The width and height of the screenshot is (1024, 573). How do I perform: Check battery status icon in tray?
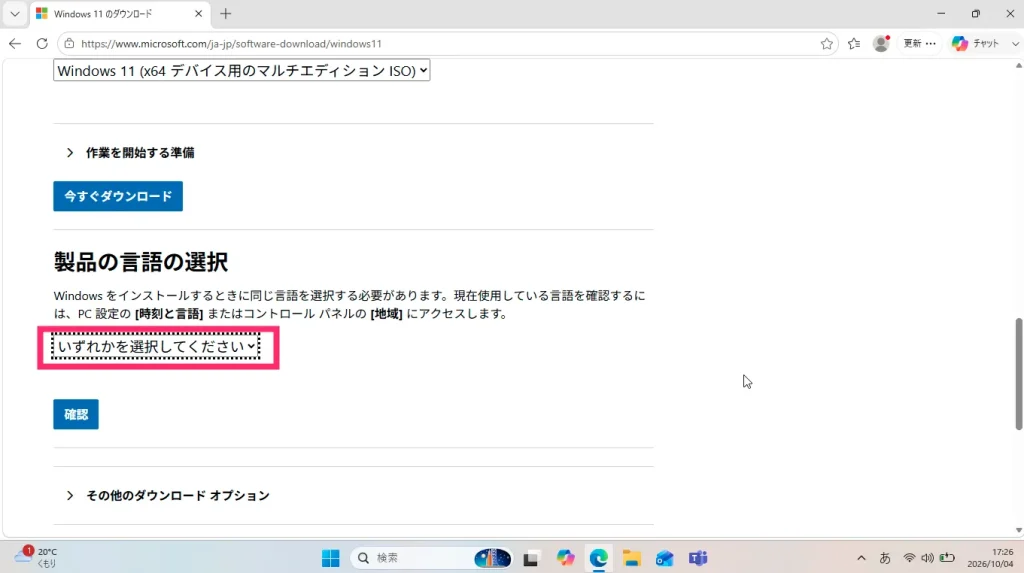point(947,558)
